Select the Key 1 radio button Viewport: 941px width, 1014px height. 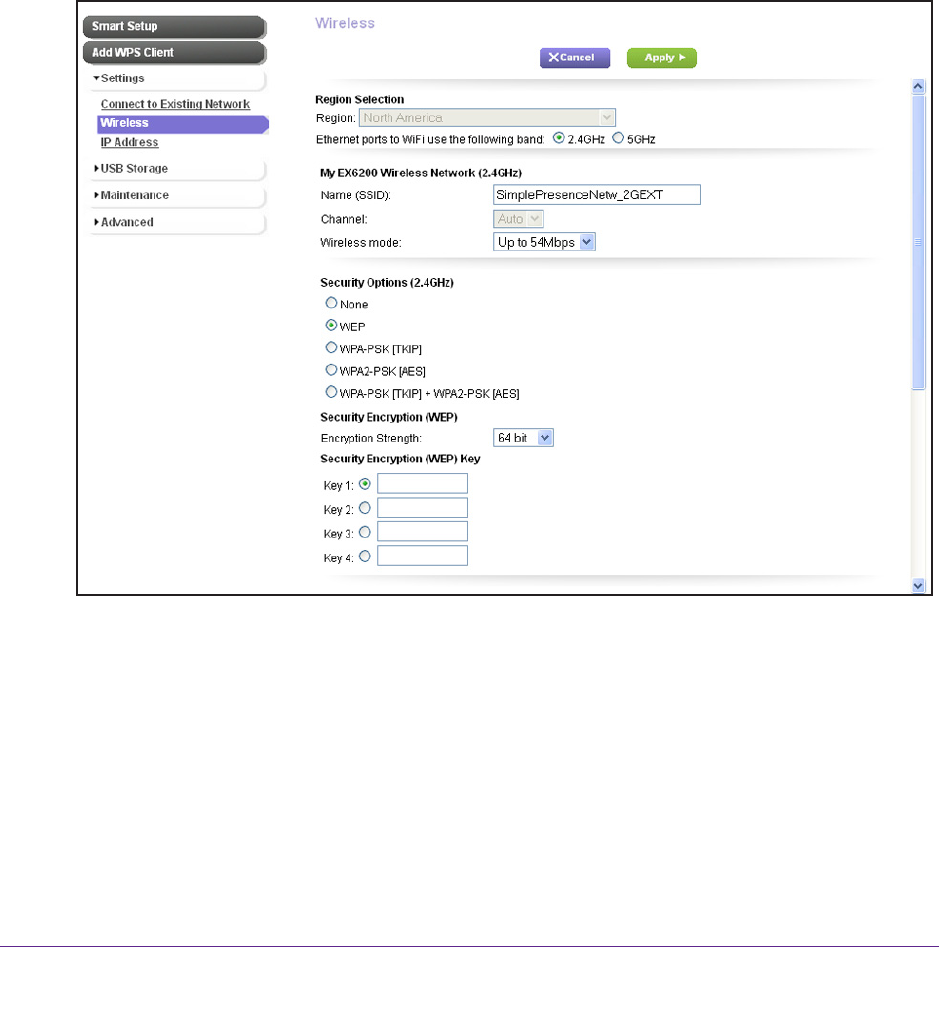point(365,484)
